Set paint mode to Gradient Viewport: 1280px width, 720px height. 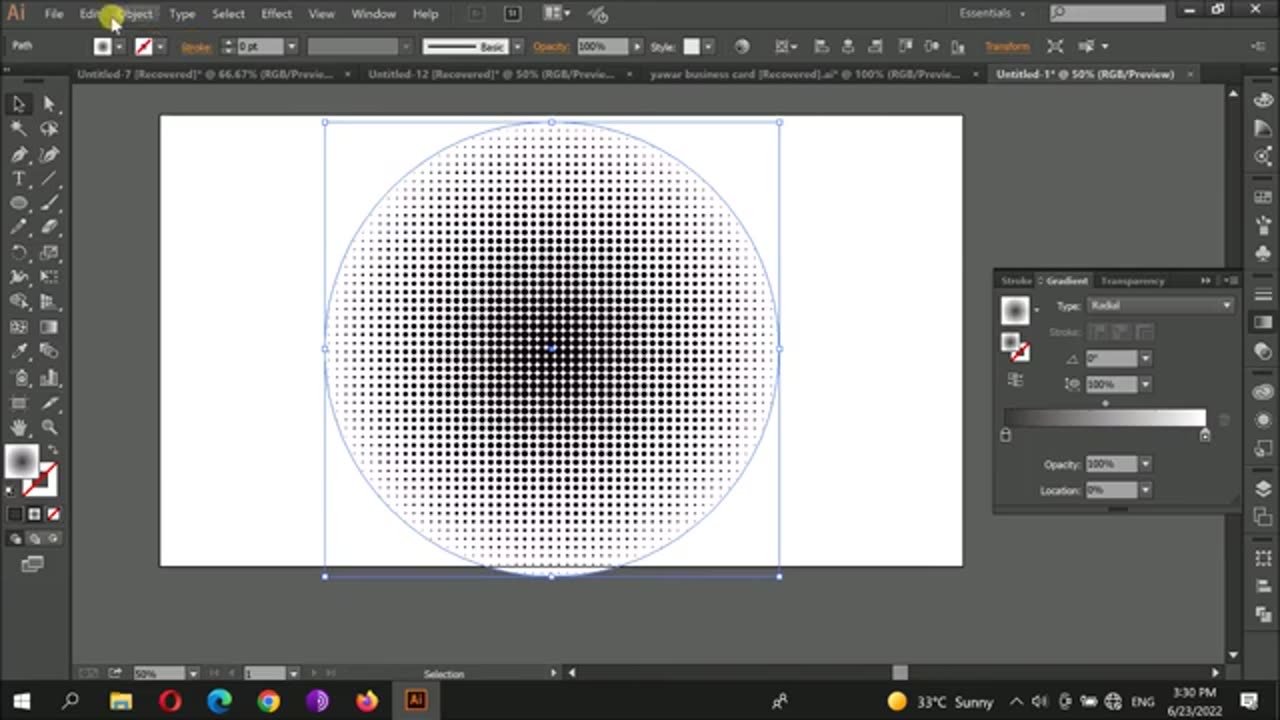[34, 514]
